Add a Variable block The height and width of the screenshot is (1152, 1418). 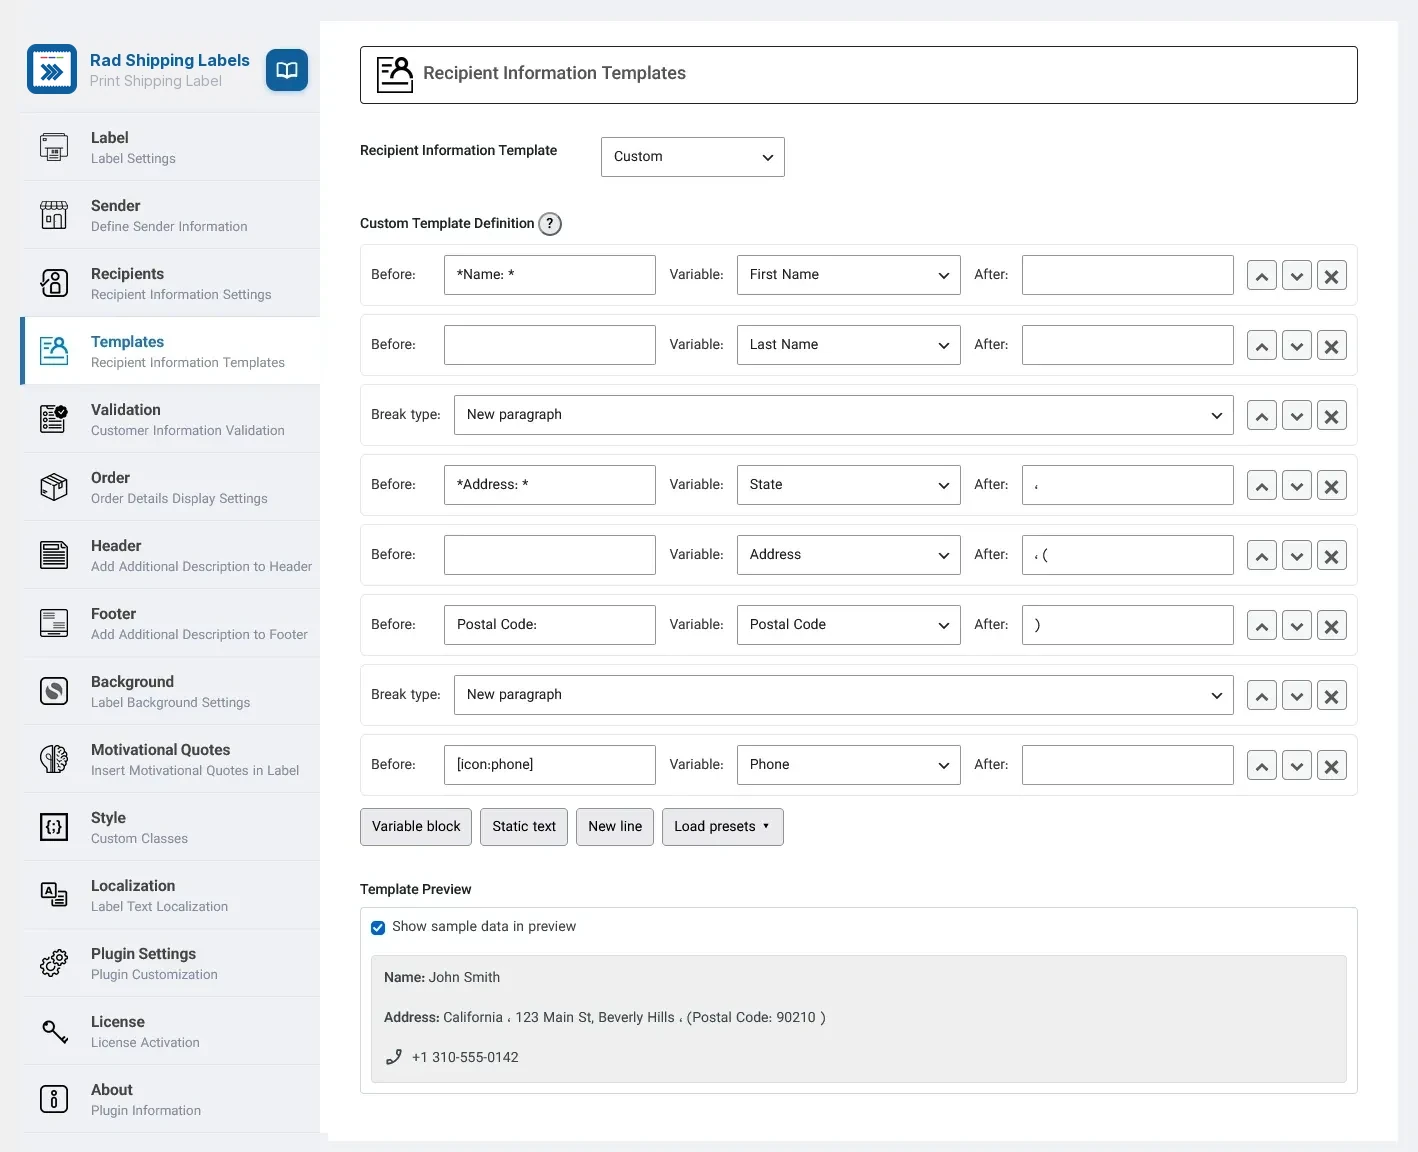click(x=416, y=827)
